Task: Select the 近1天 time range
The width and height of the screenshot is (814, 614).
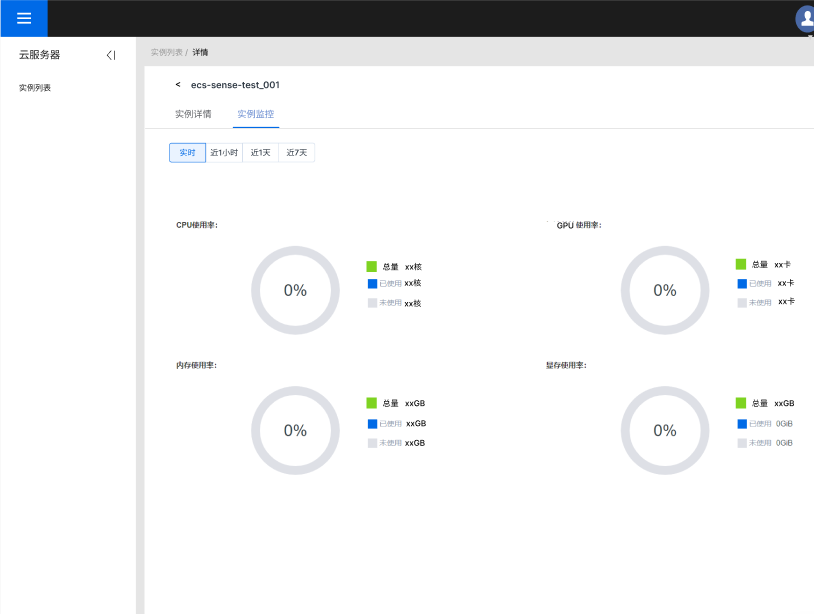Action: (x=260, y=153)
